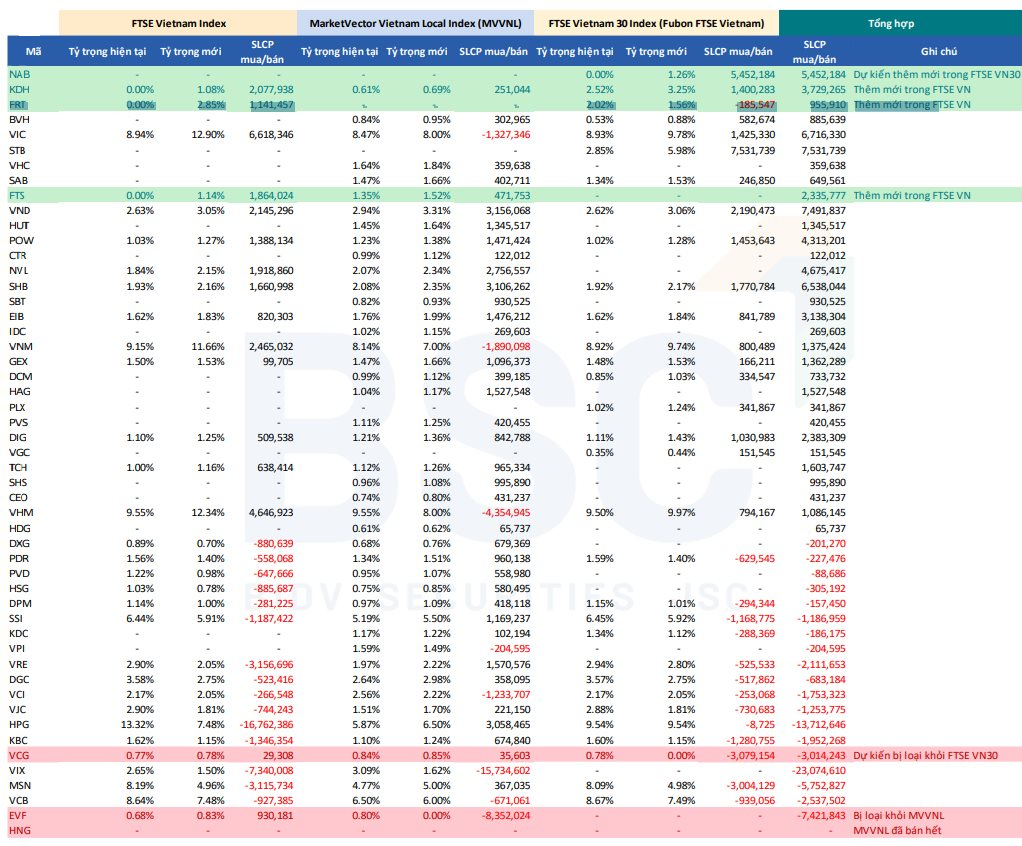This screenshot has width=1022, height=846.
Task: Click the NAB ticker in first row
Action: coord(20,75)
